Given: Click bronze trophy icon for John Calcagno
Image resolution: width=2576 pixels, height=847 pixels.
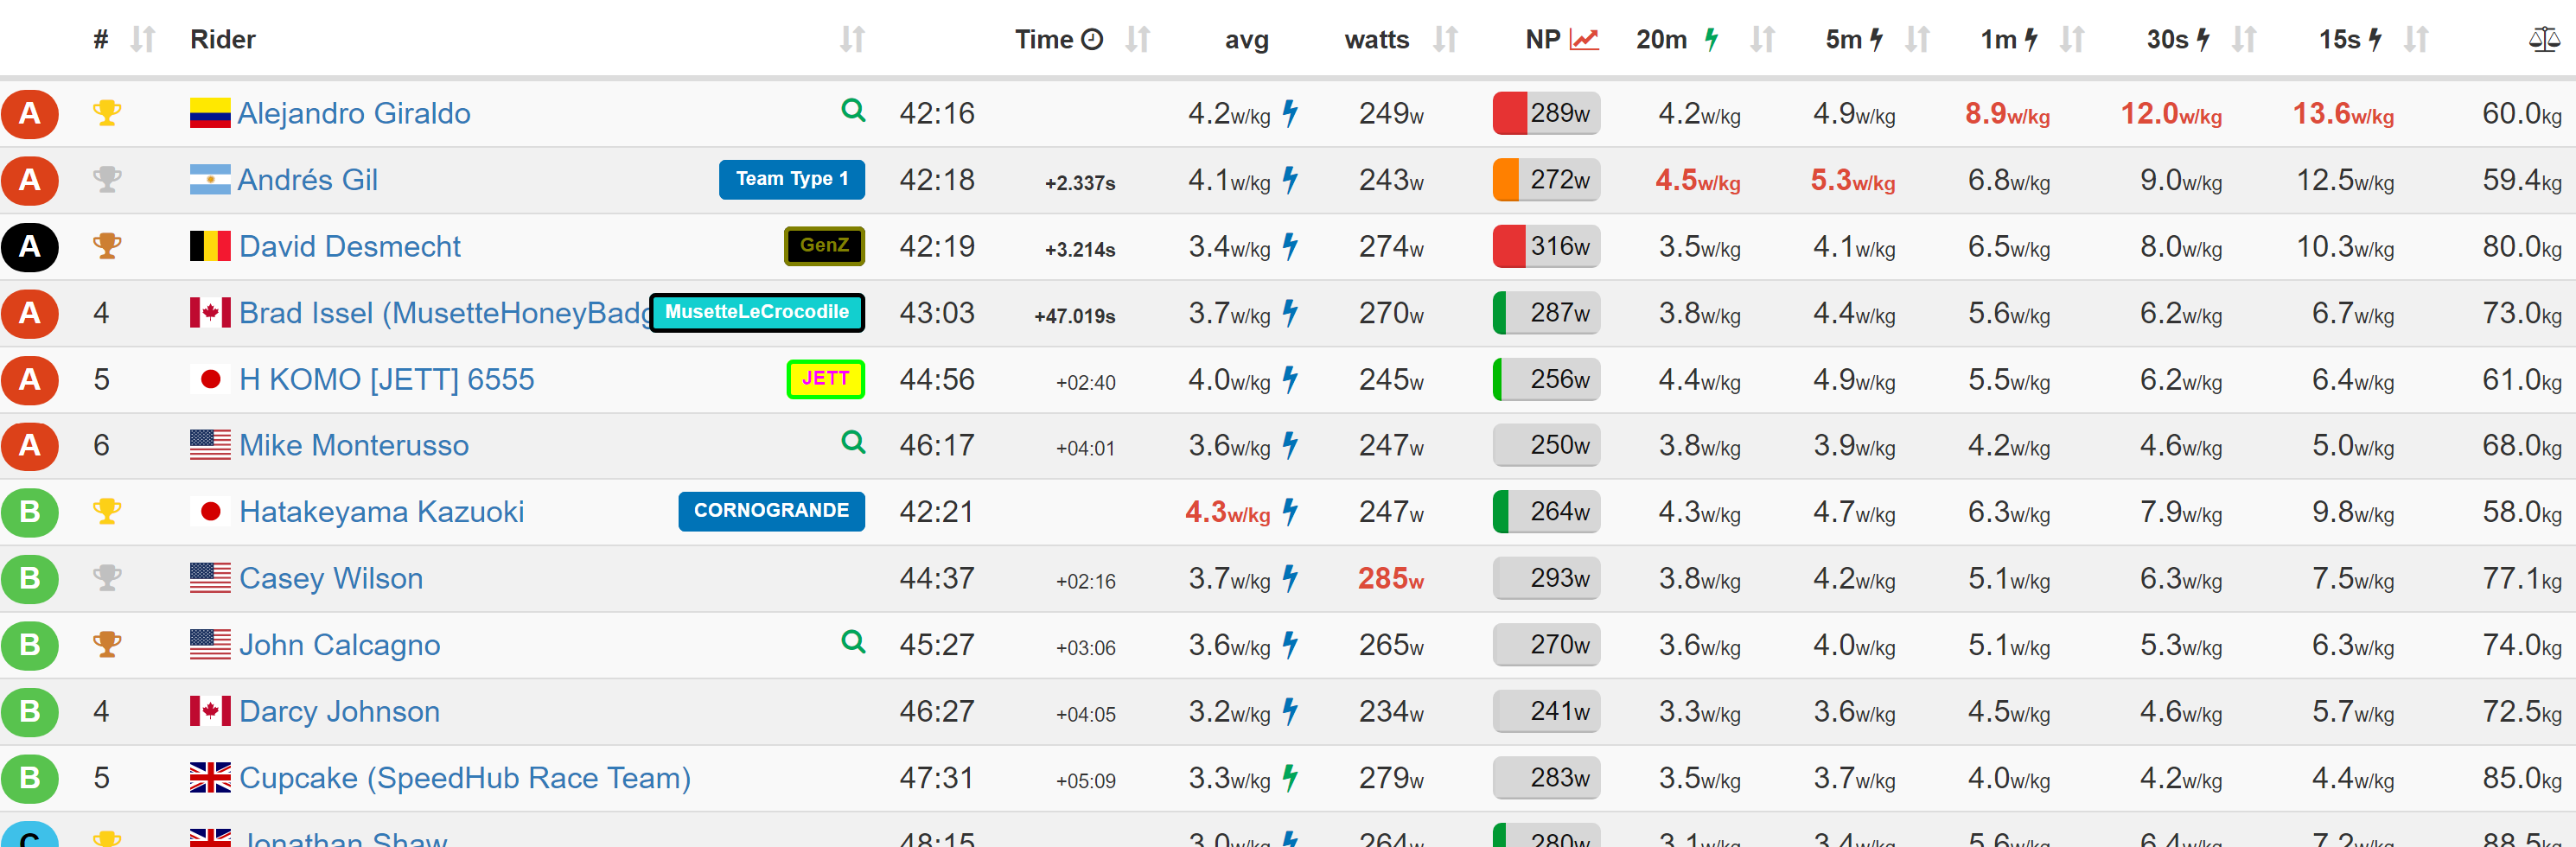Looking at the screenshot, I should pos(107,644).
